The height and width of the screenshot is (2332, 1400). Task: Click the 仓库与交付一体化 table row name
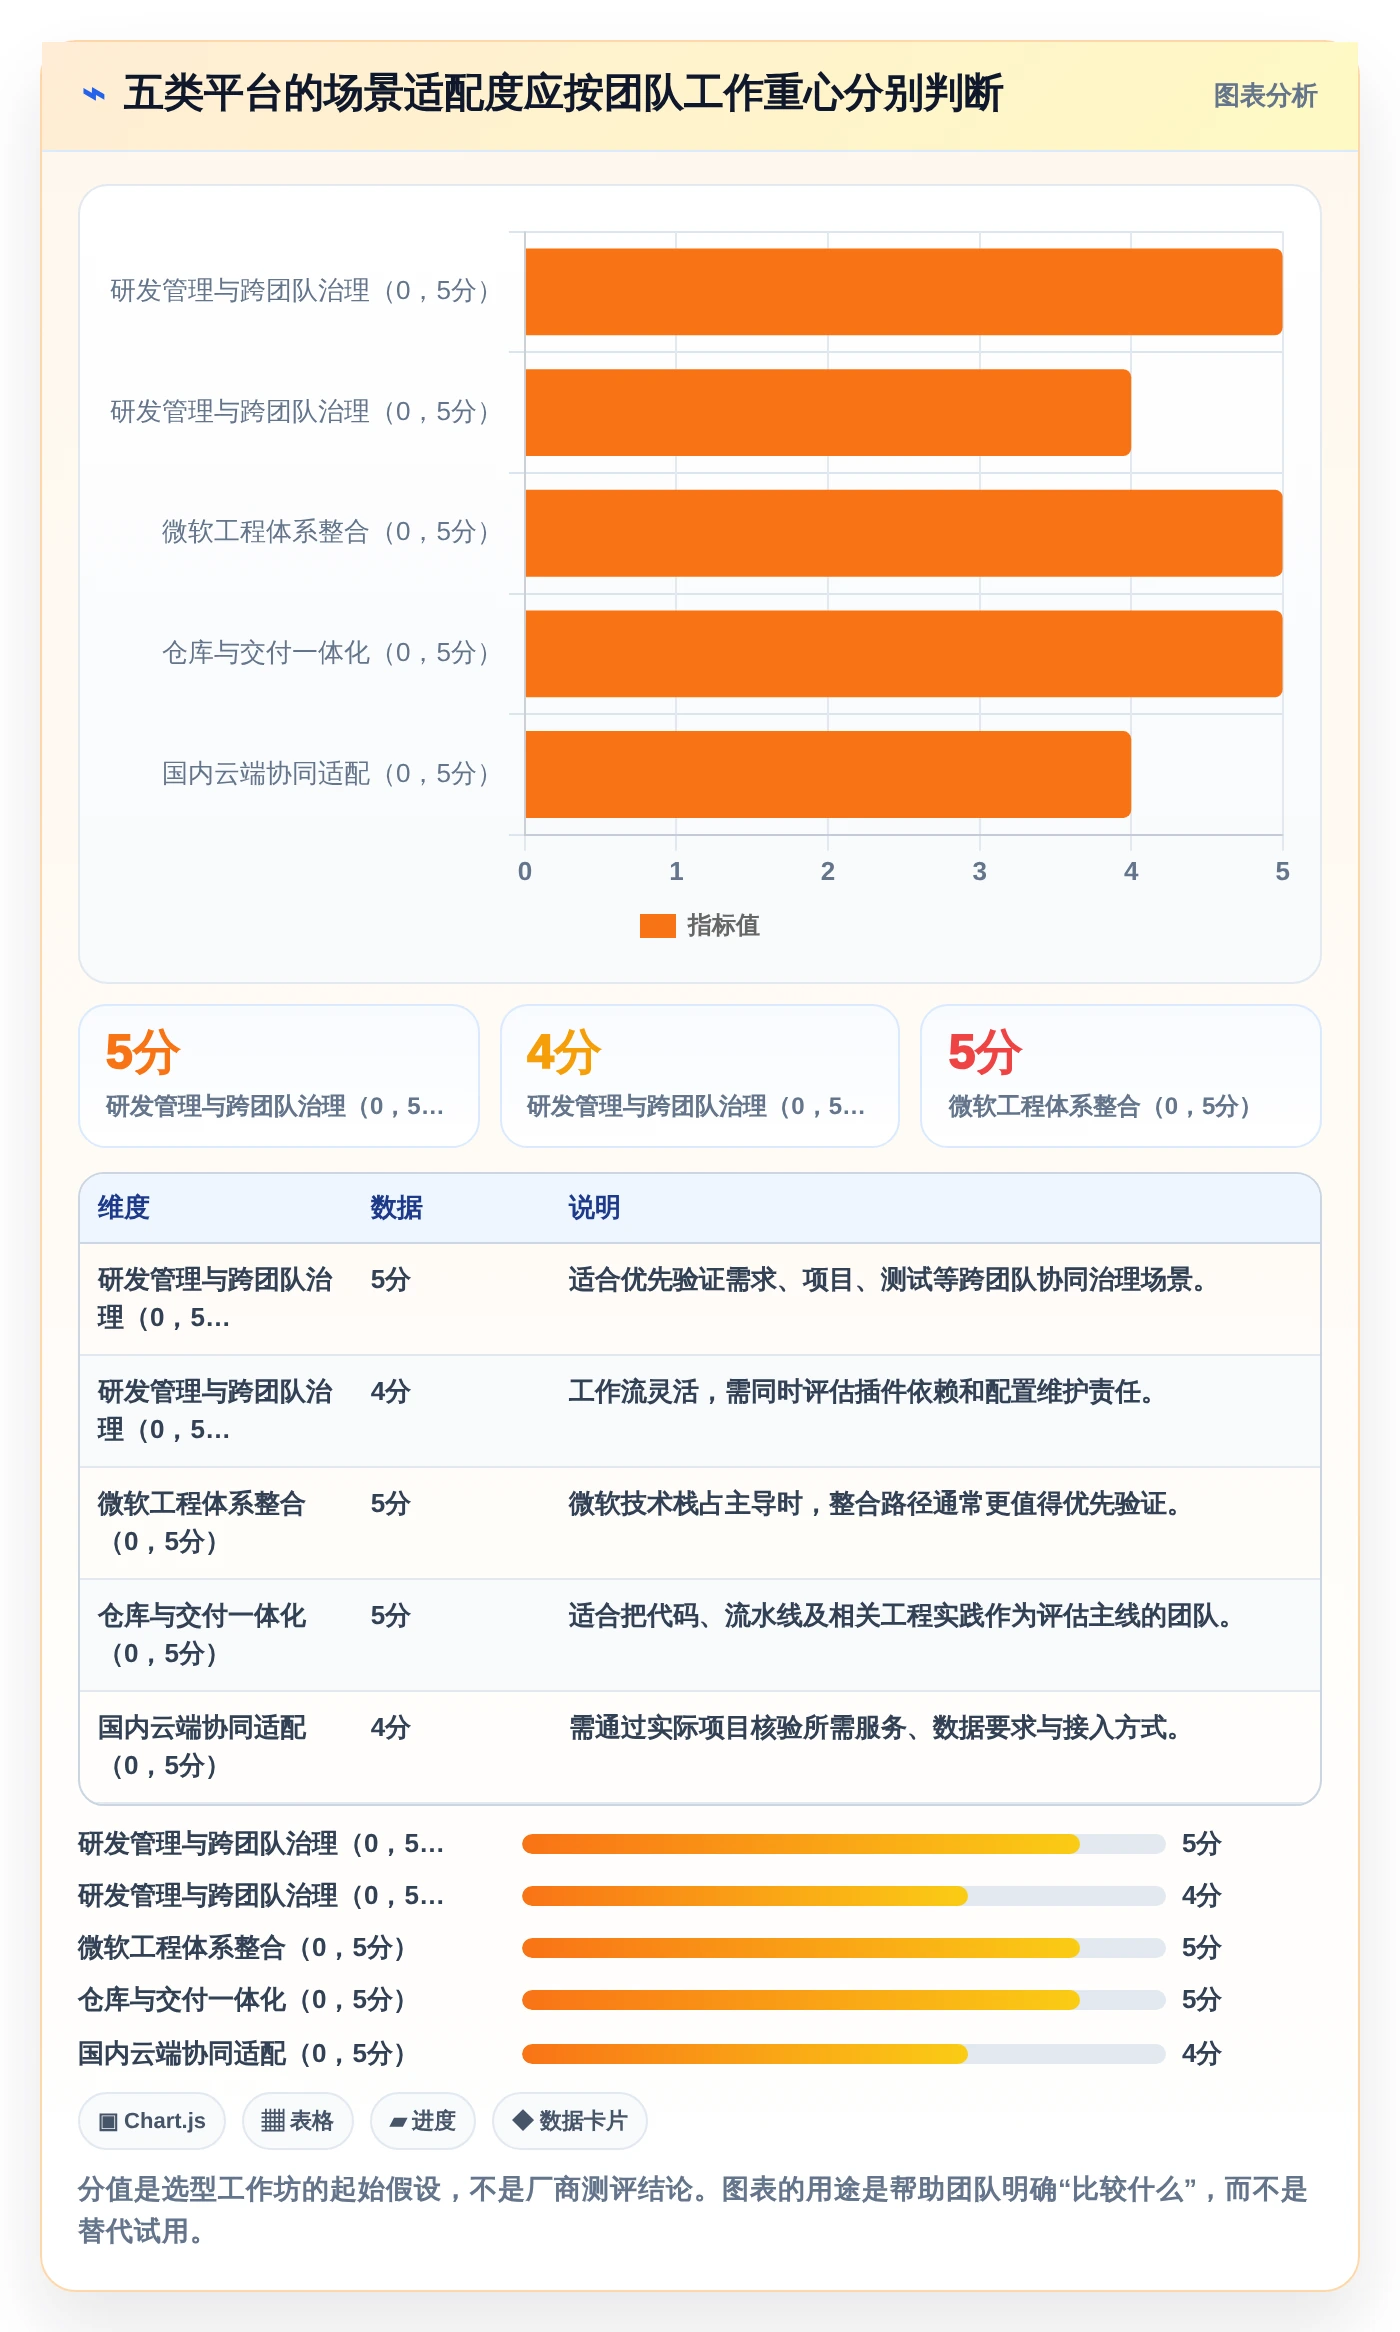coord(202,1635)
